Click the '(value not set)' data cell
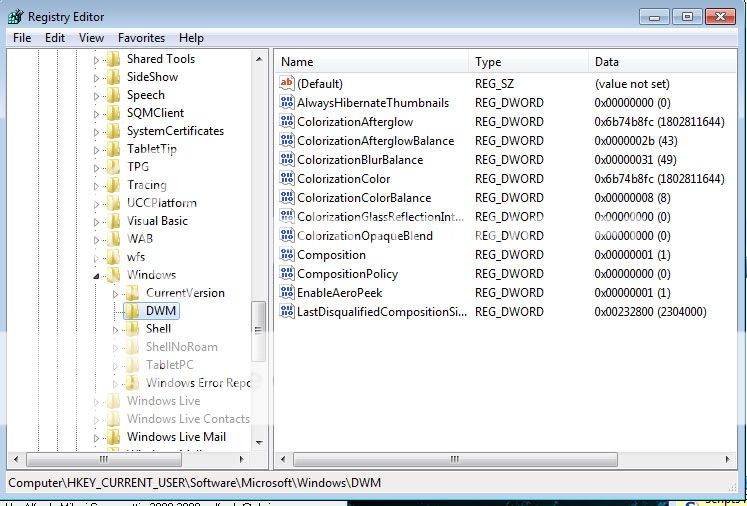The height and width of the screenshot is (506, 747). pyautogui.click(x=632, y=84)
